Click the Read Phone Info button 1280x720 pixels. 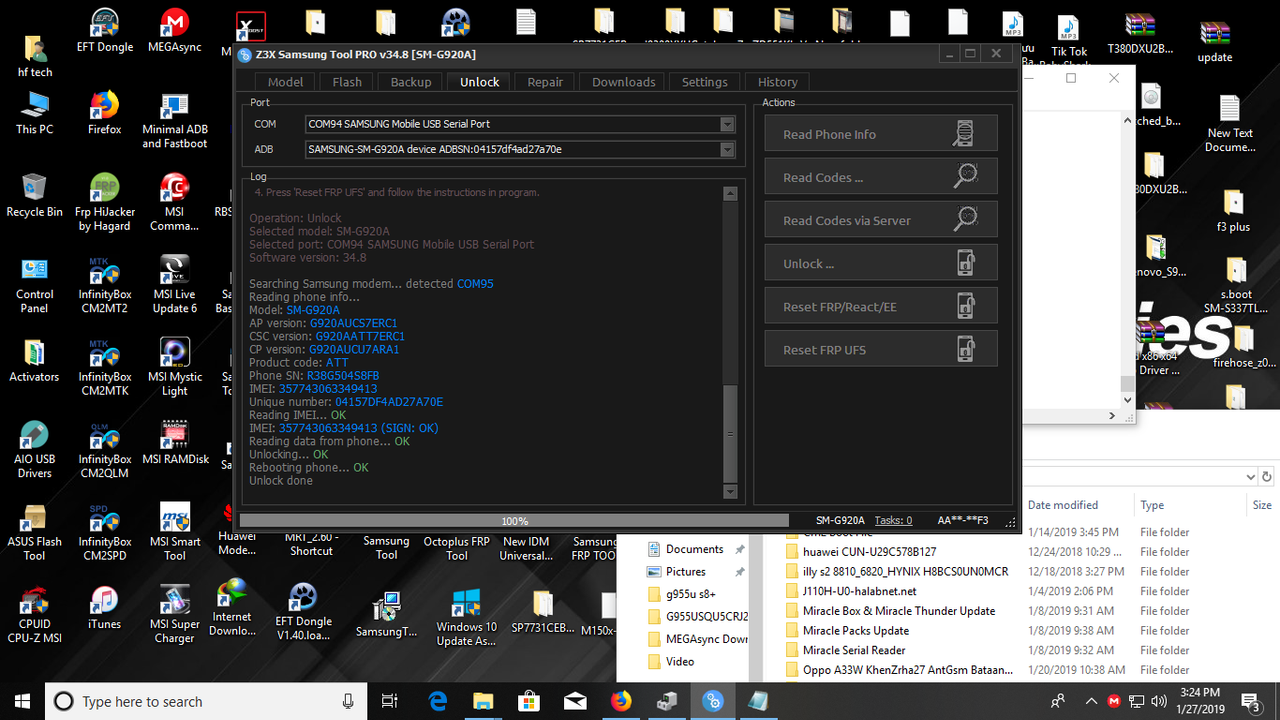coord(881,134)
